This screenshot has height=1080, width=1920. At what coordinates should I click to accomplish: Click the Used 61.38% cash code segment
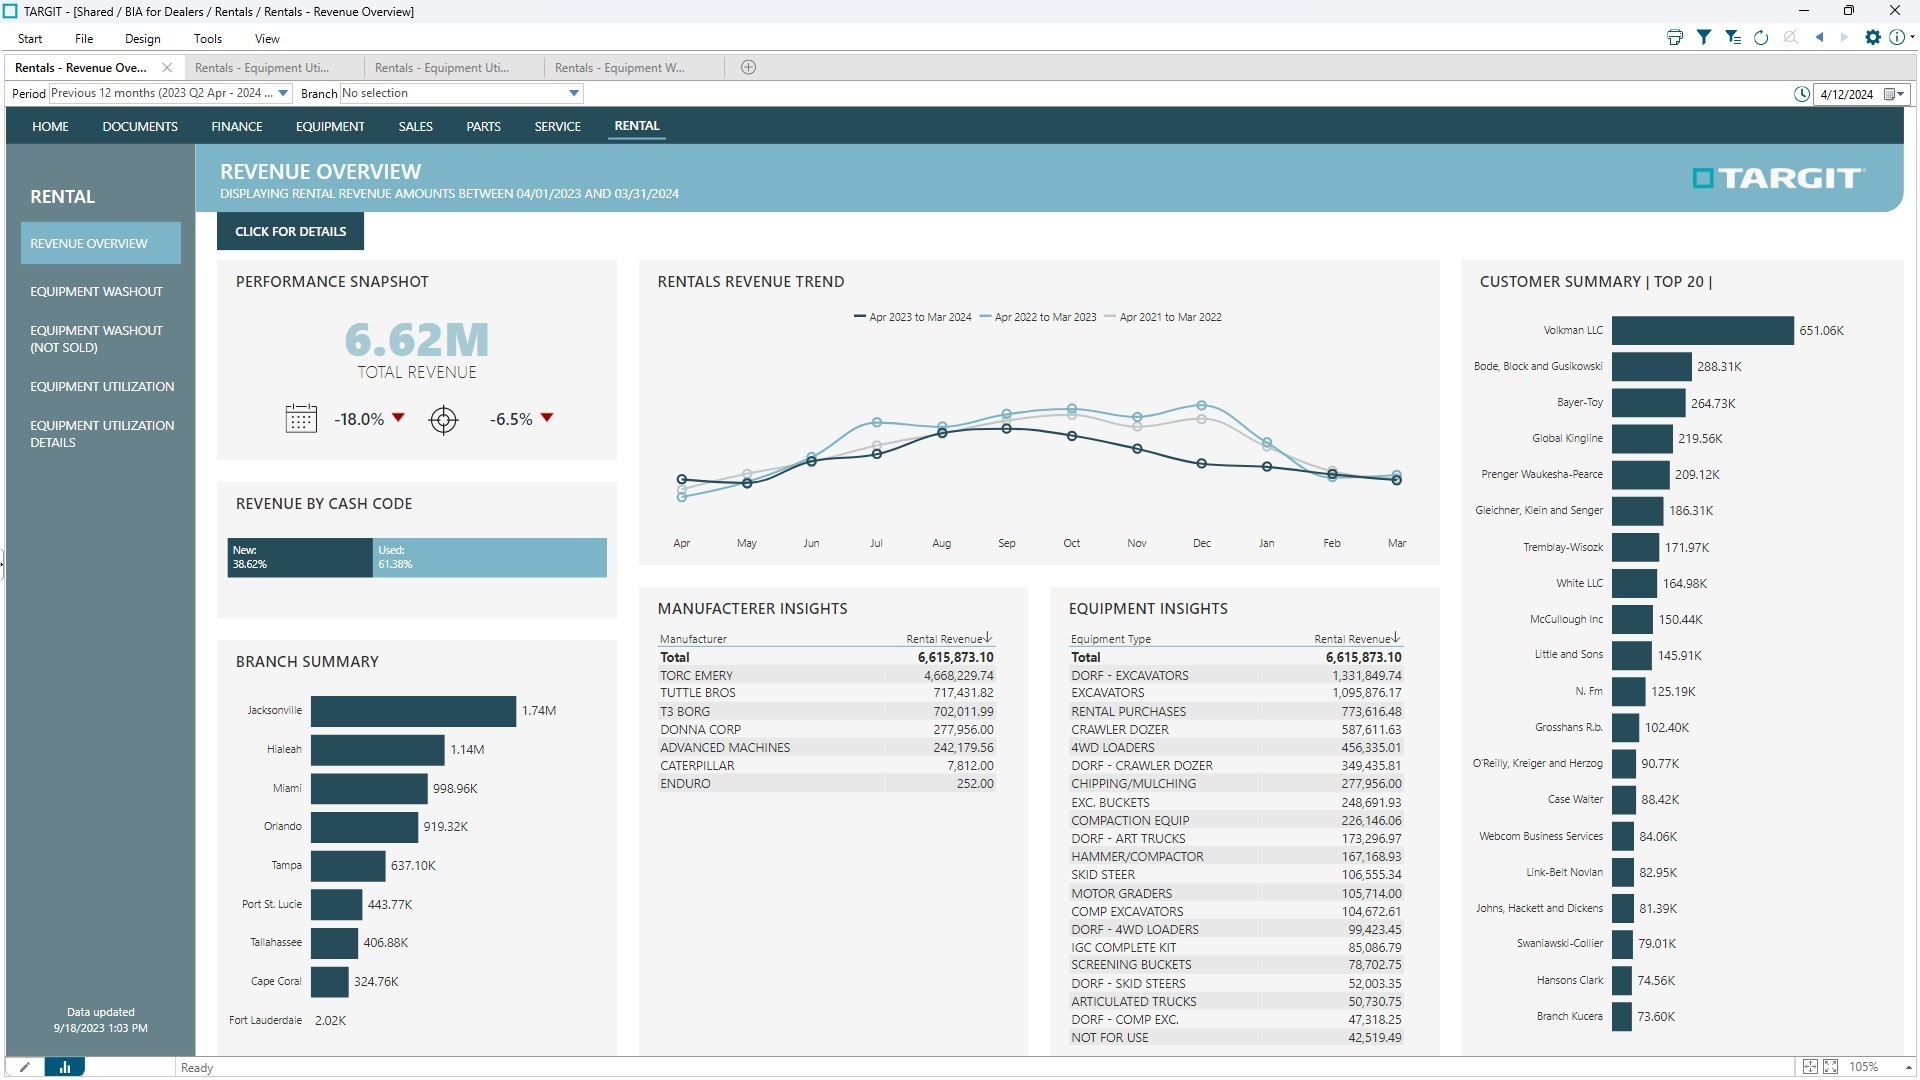(490, 558)
